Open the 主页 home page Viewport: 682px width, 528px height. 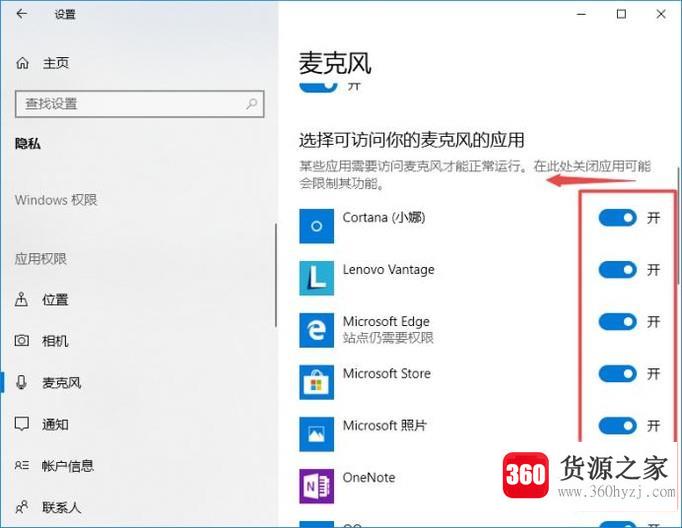pos(56,63)
